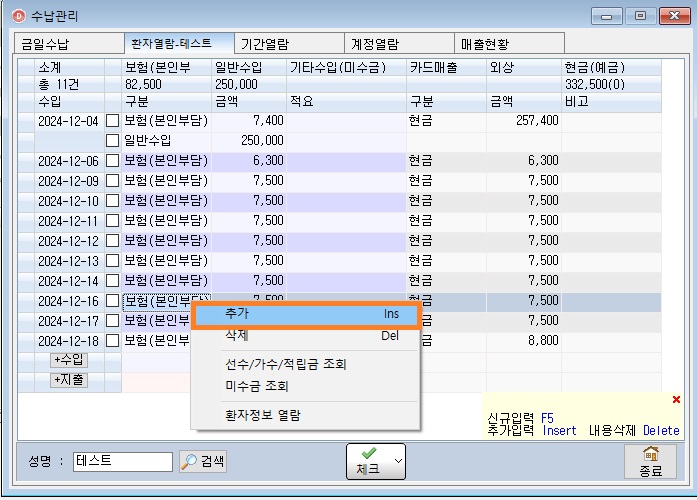
Task: Tick the checkbox for 2024-12-04 row
Action: [113, 120]
